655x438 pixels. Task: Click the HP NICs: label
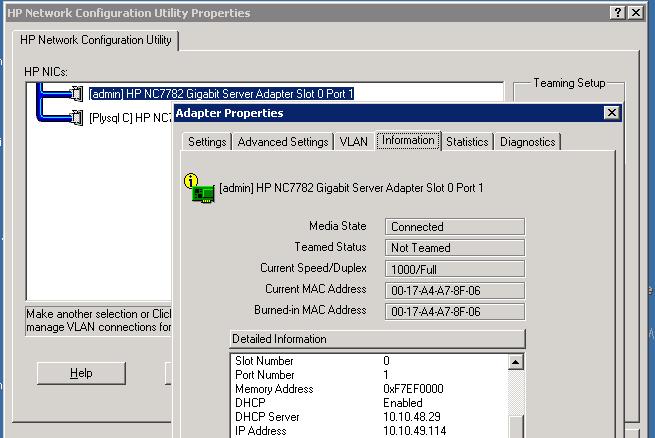point(46,72)
